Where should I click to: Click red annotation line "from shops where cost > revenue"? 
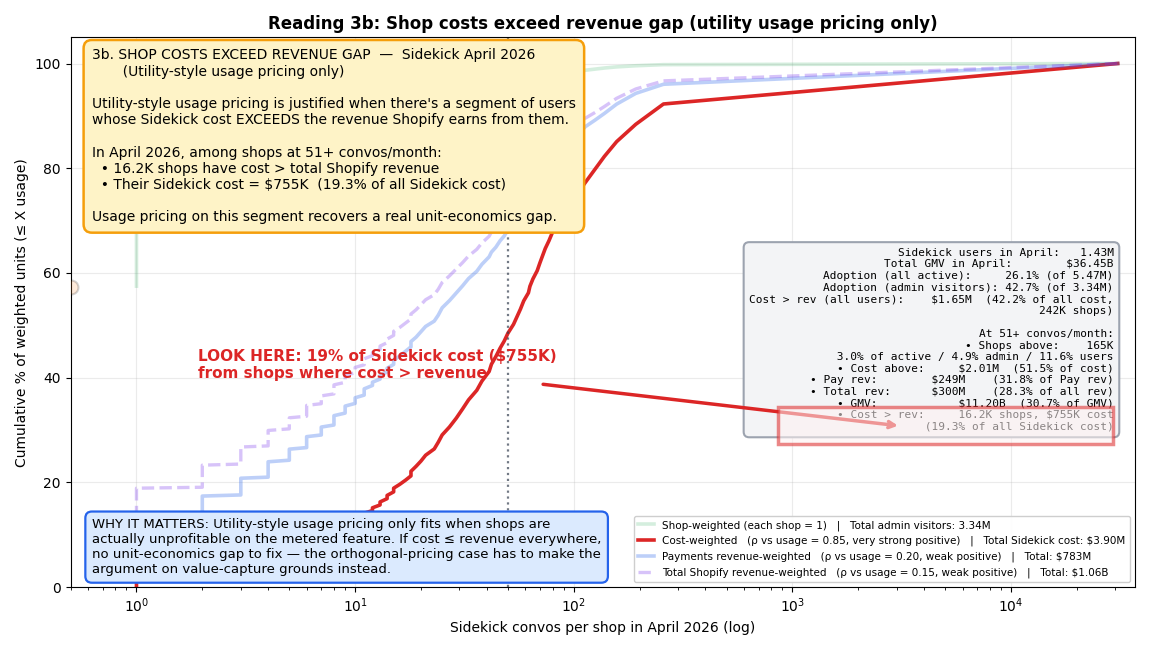pyautogui.click(x=343, y=373)
